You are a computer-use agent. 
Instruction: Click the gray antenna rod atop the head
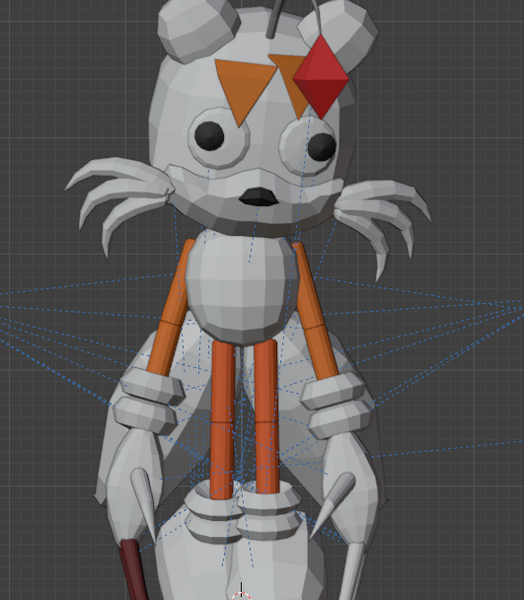276,18
